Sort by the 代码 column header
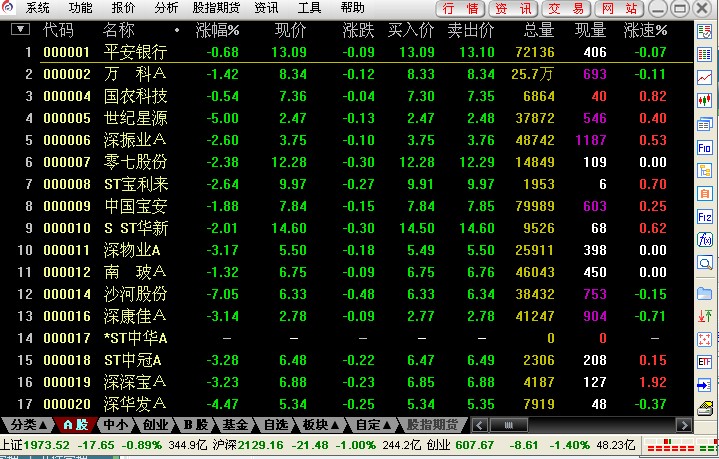 pos(58,30)
